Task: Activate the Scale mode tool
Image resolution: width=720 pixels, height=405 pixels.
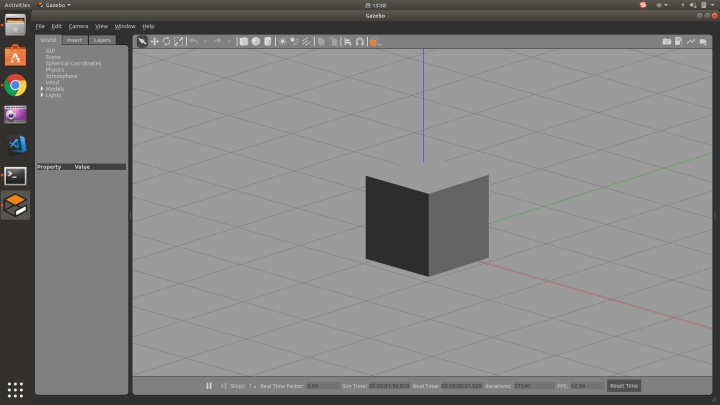Action: [179, 42]
